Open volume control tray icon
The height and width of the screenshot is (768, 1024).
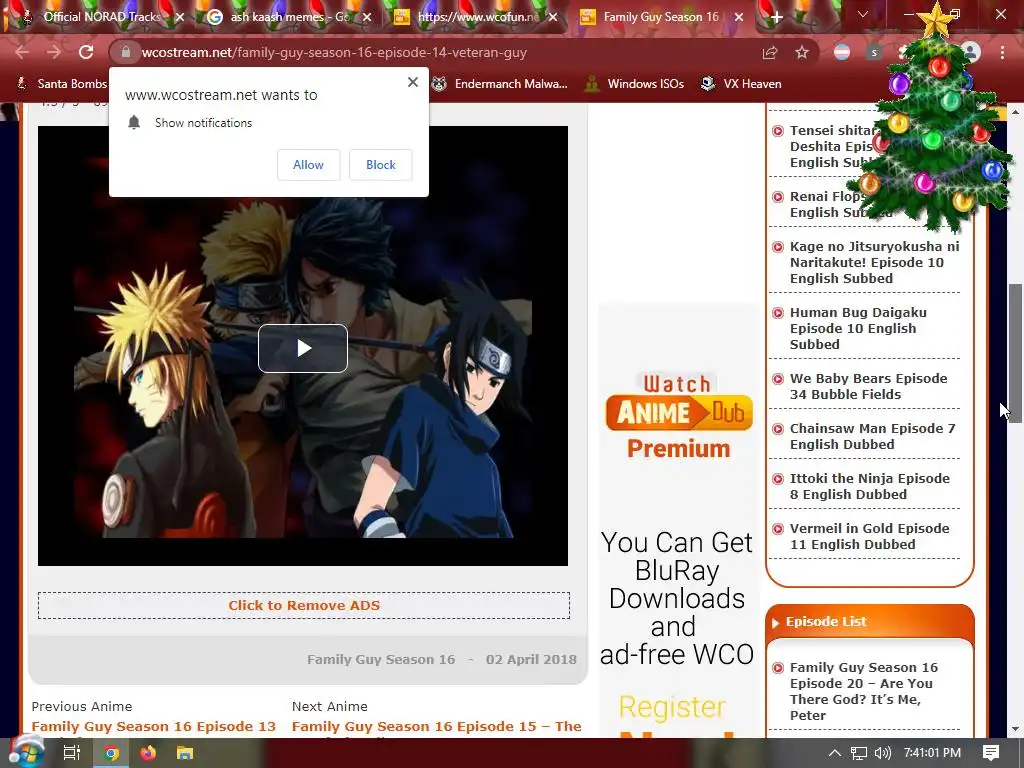coord(882,753)
